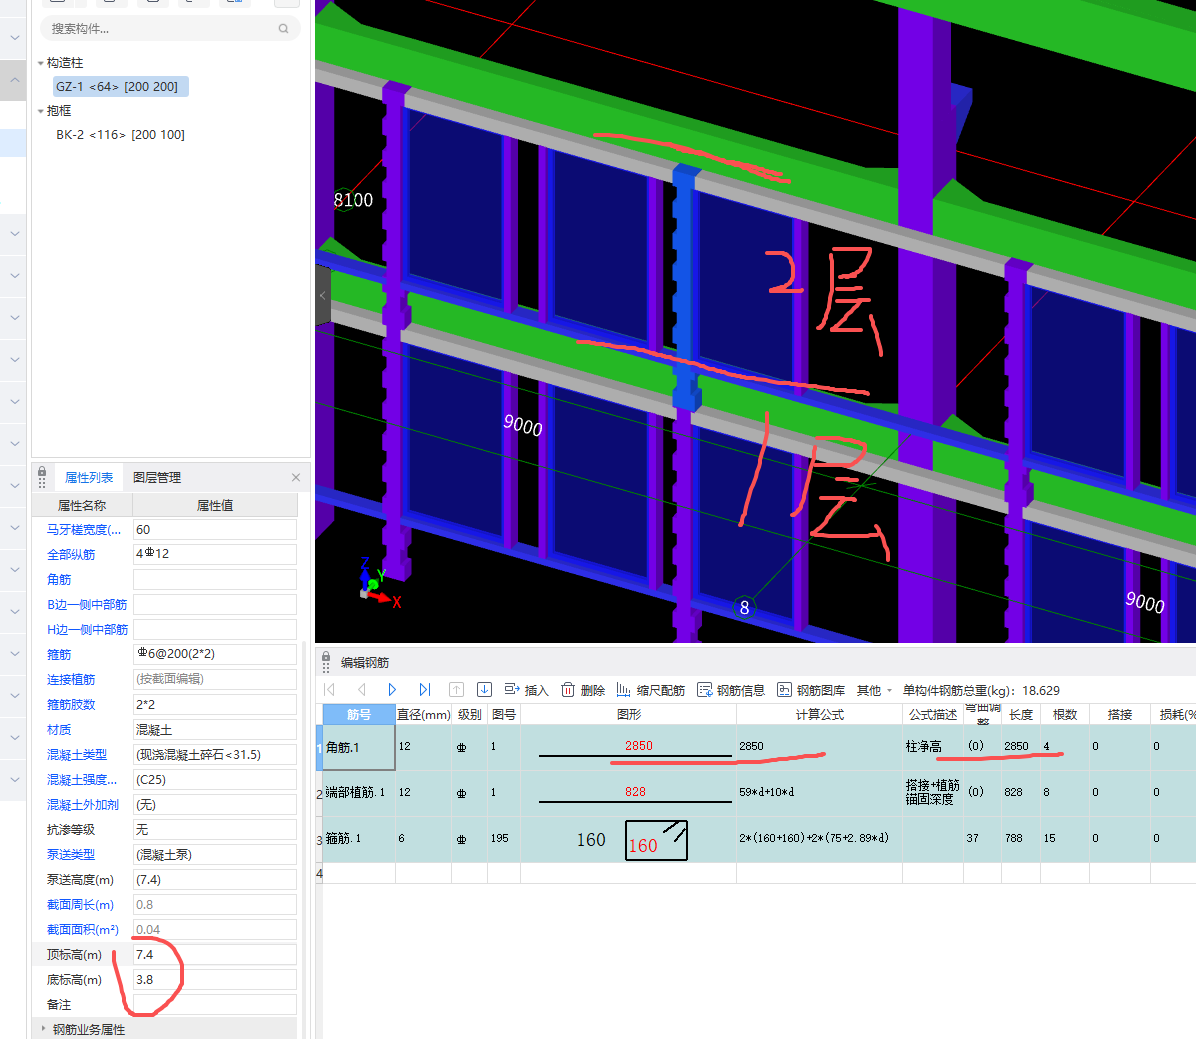Image resolution: width=1196 pixels, height=1039 pixels.
Task: Click the left panel collapse arrow handle
Action: (323, 295)
